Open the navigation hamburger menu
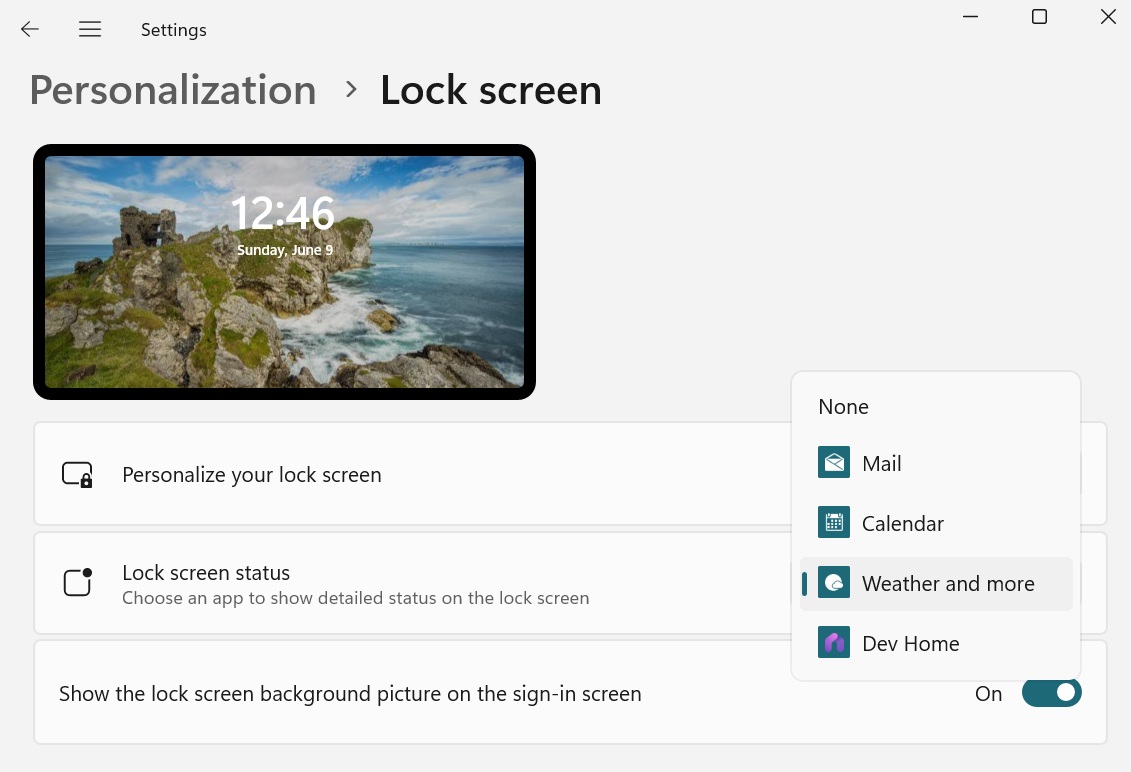This screenshot has height=772, width=1131. 90,29
